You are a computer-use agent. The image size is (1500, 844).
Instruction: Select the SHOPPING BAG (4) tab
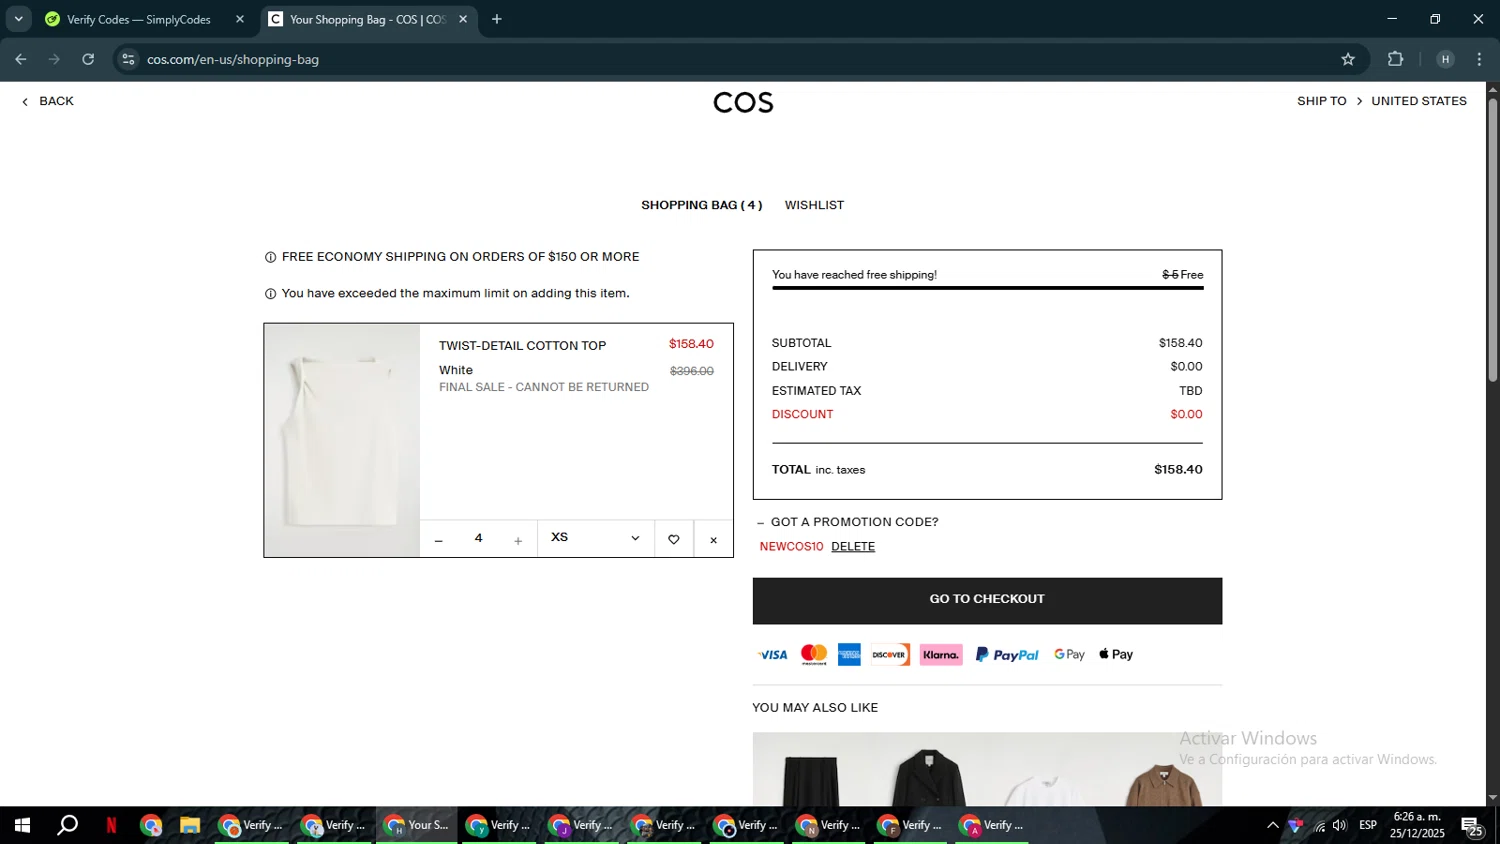[701, 205]
